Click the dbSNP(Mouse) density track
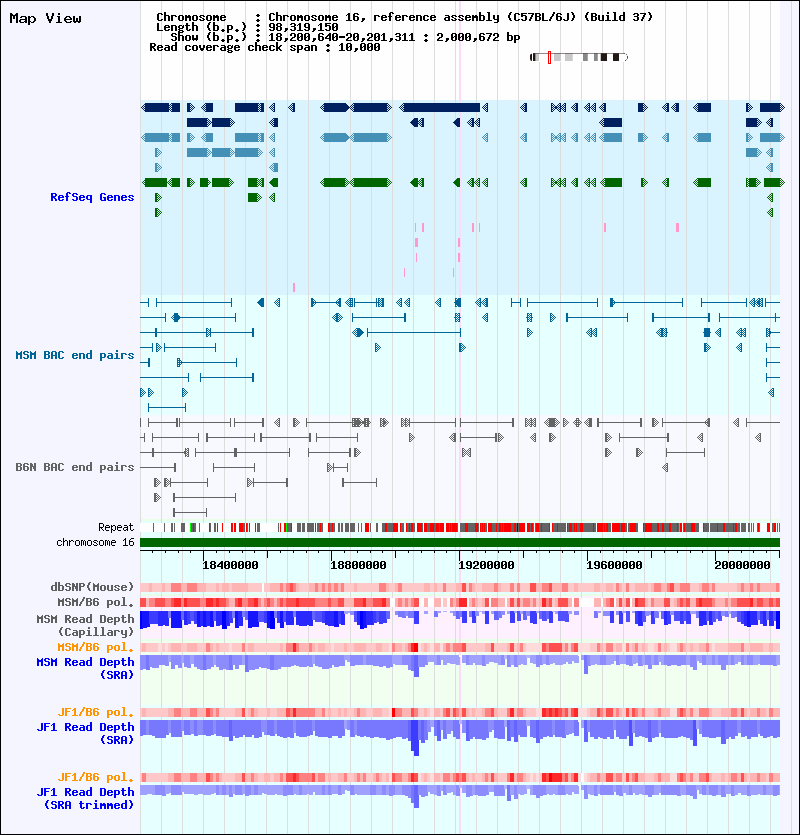 point(460,587)
